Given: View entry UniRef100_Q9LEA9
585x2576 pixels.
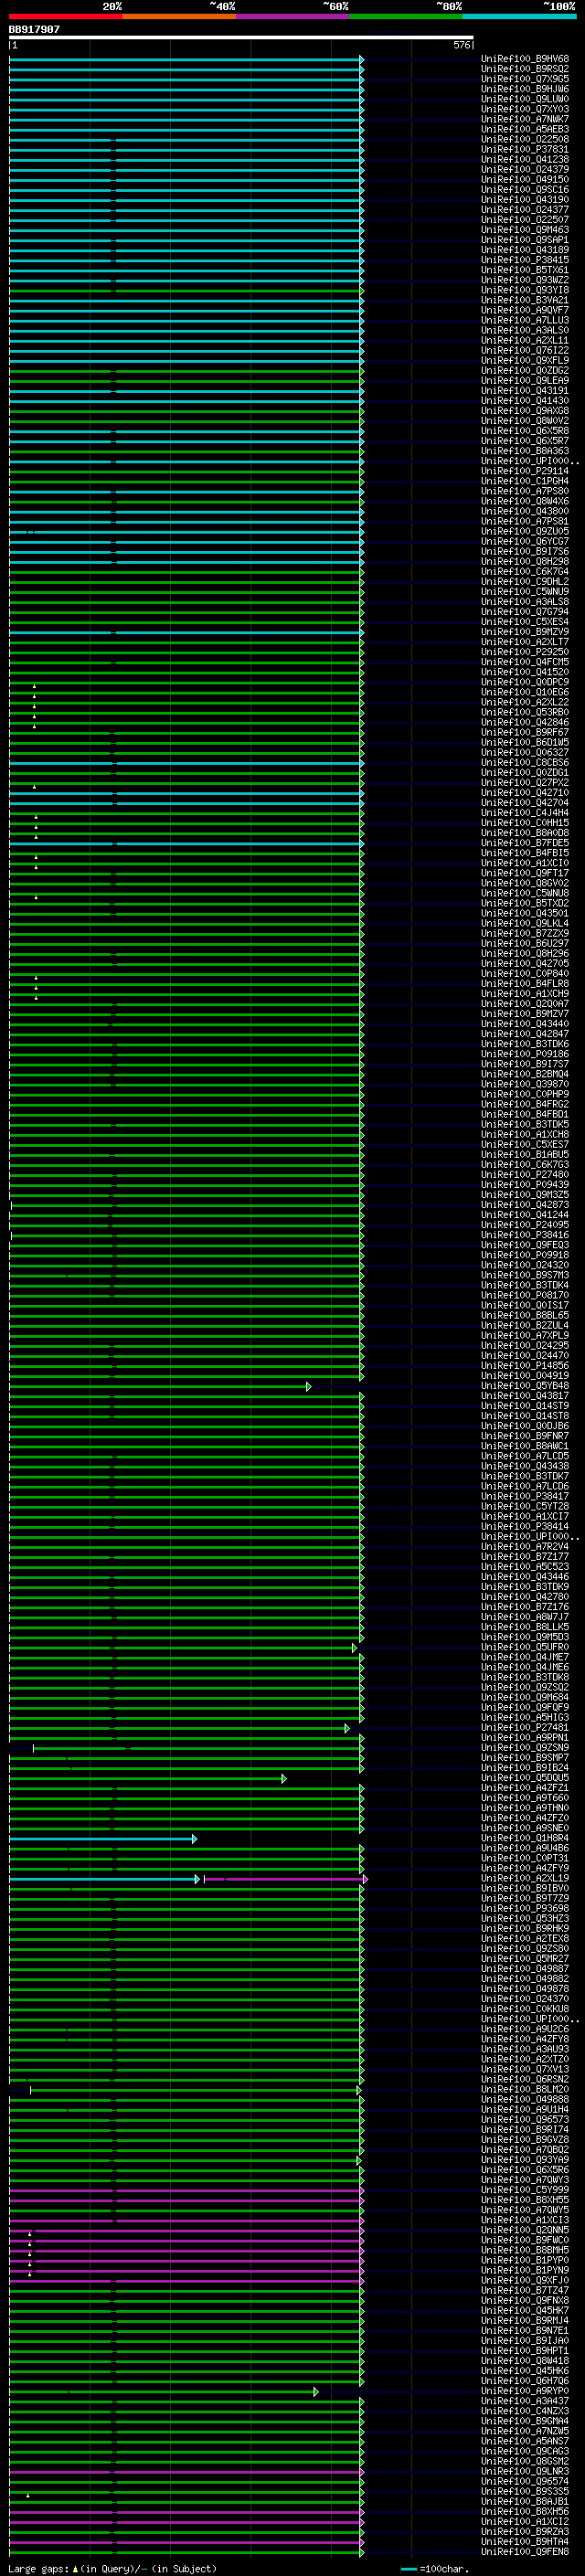Looking at the screenshot, I should click(524, 380).
